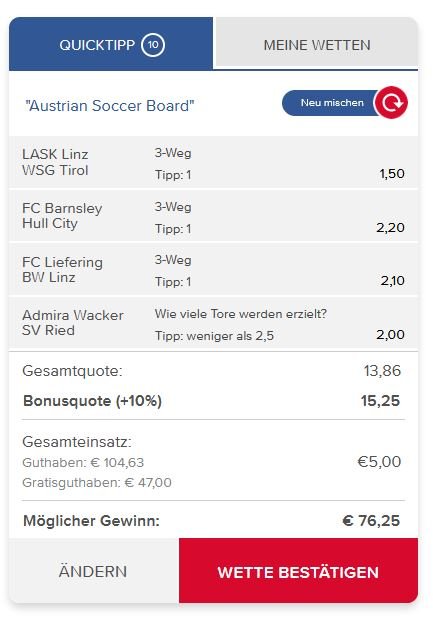
Task: Click the Ändern button
Action: tap(93, 570)
